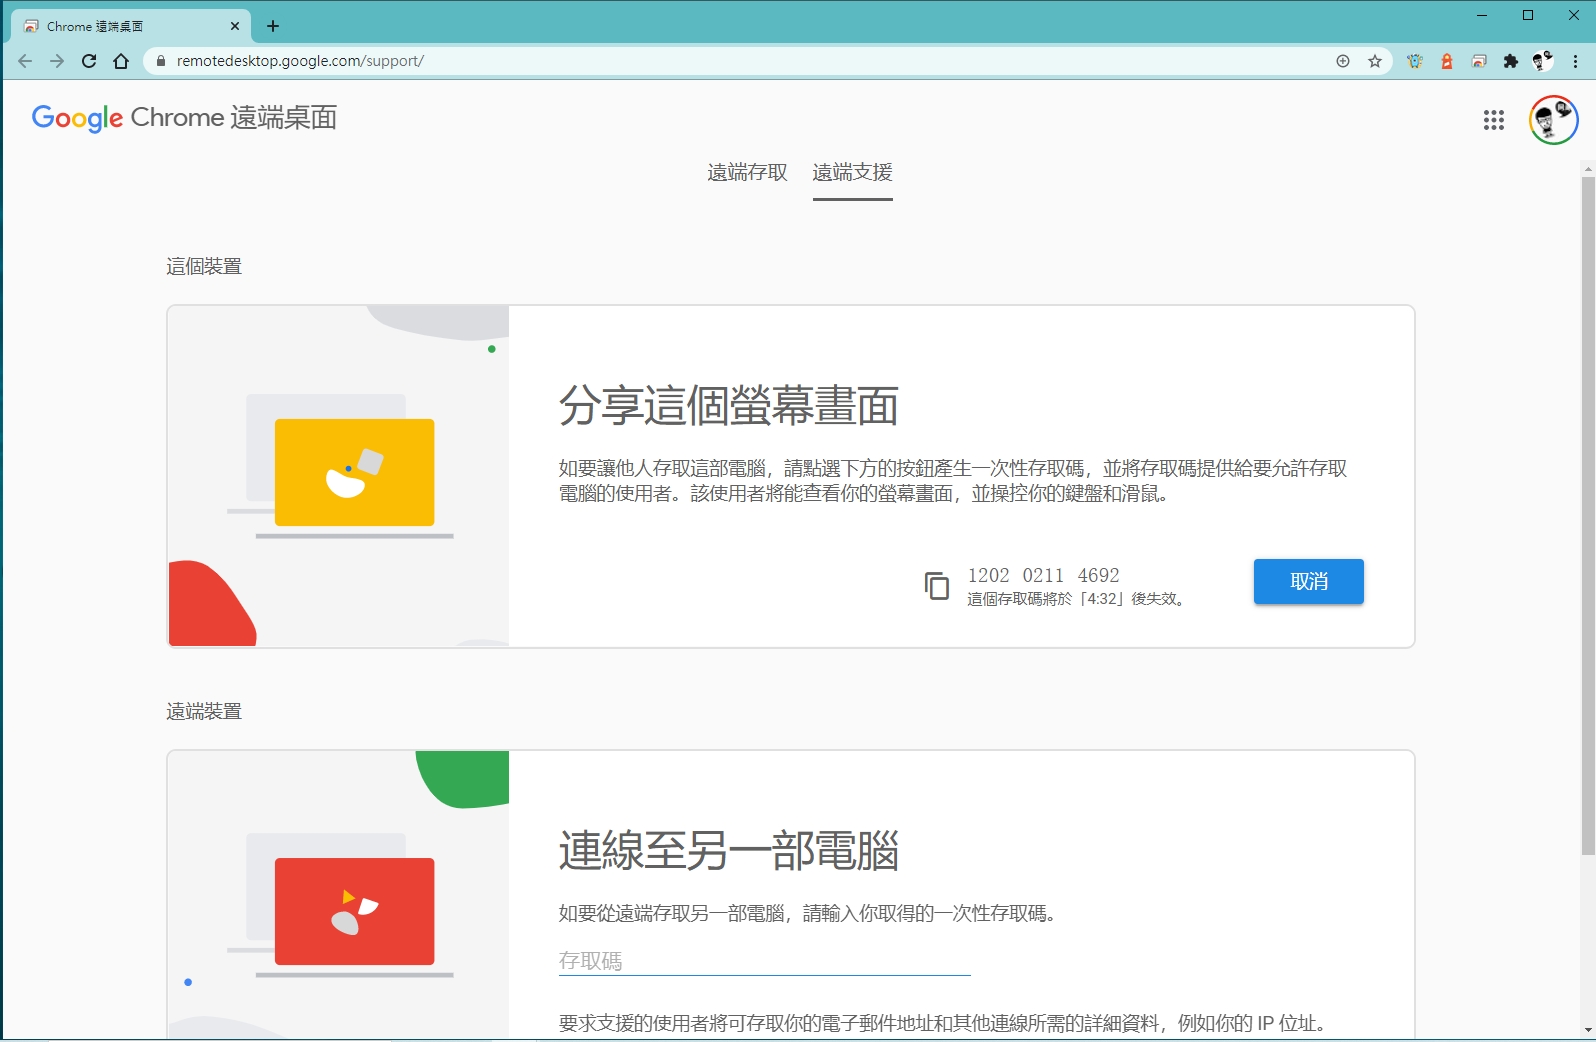Click the 取消 button
1596x1042 pixels.
[x=1309, y=581]
